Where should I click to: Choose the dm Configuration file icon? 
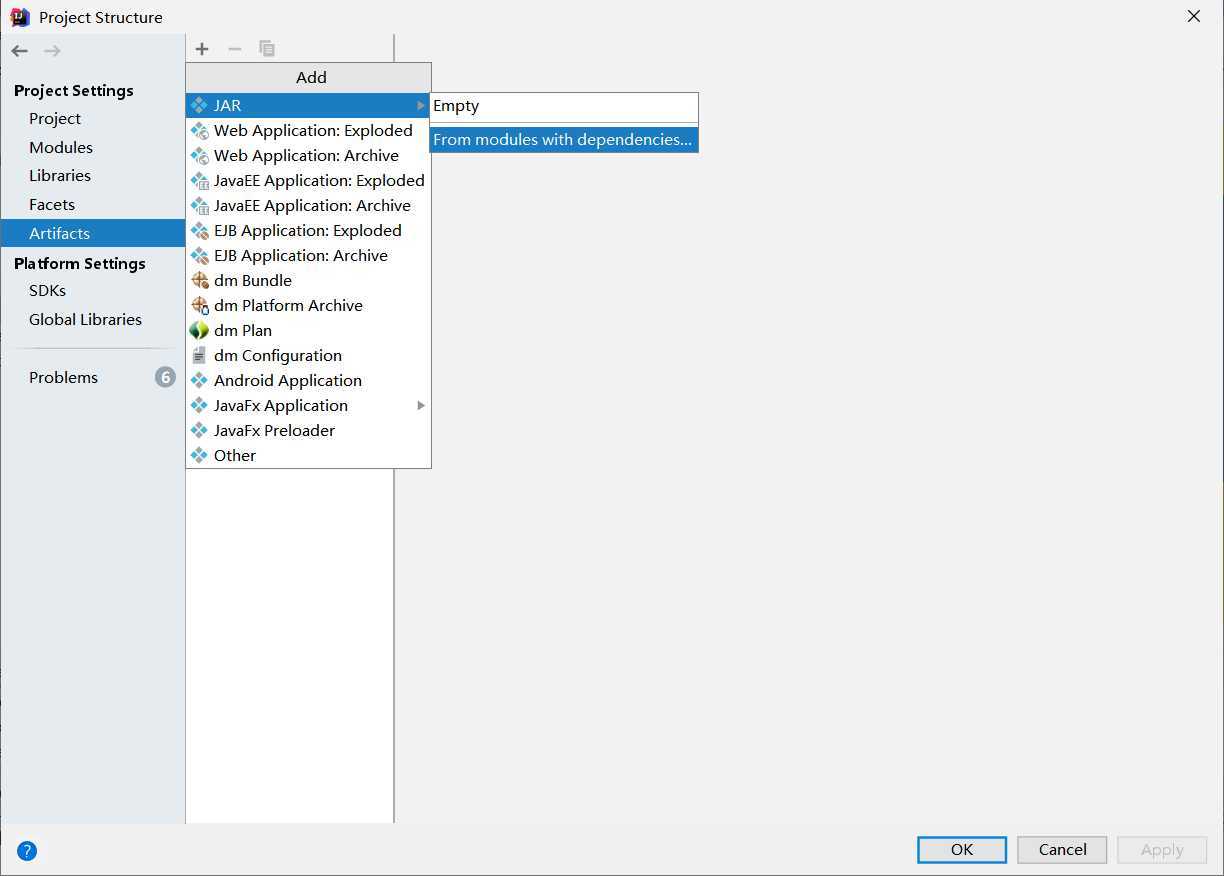click(199, 355)
